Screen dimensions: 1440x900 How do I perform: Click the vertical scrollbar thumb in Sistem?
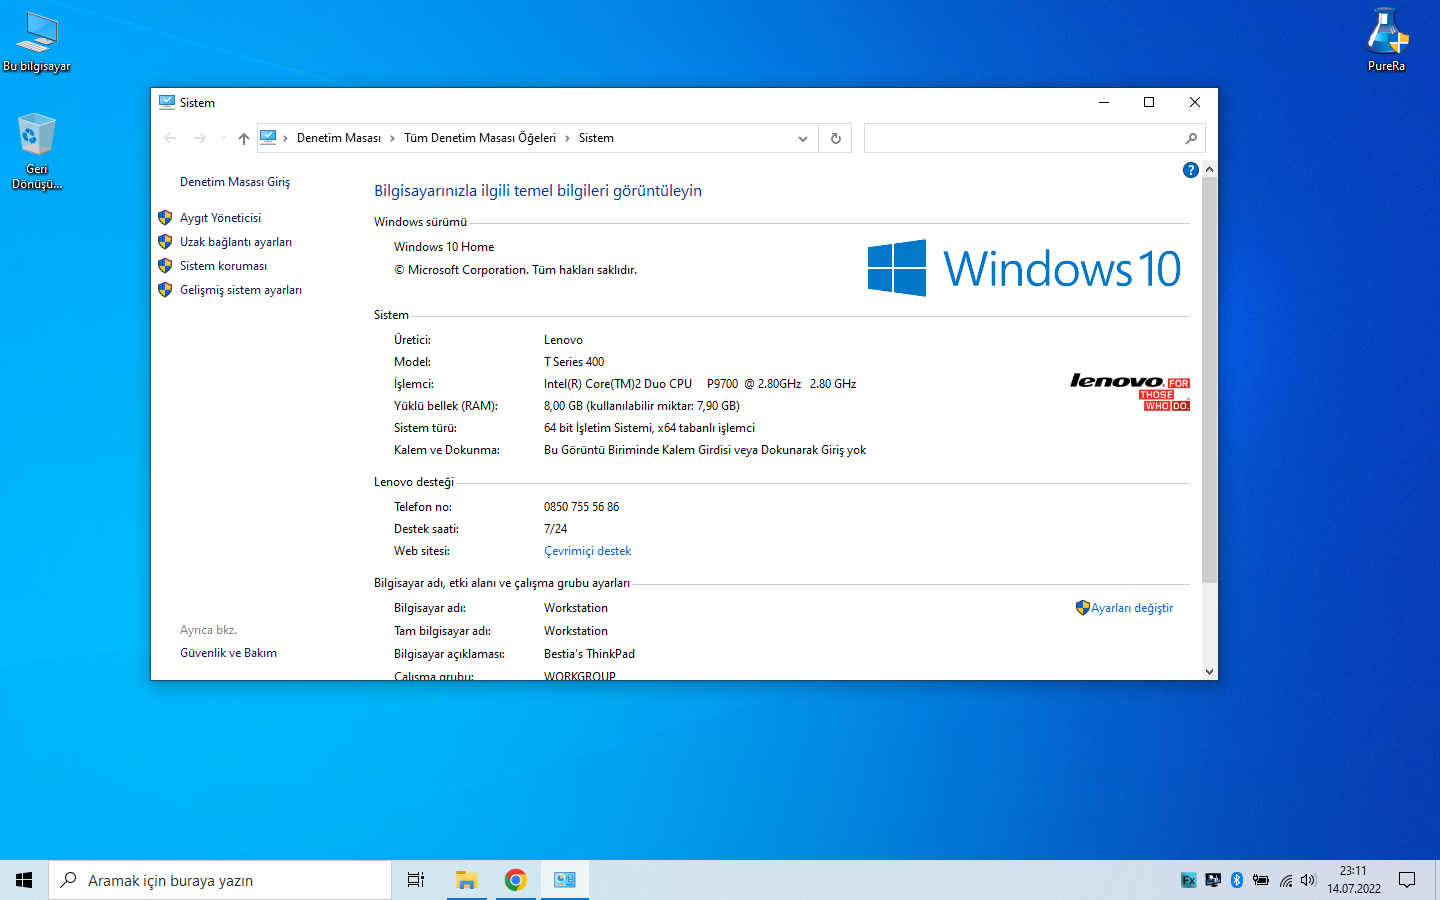pos(1210,380)
